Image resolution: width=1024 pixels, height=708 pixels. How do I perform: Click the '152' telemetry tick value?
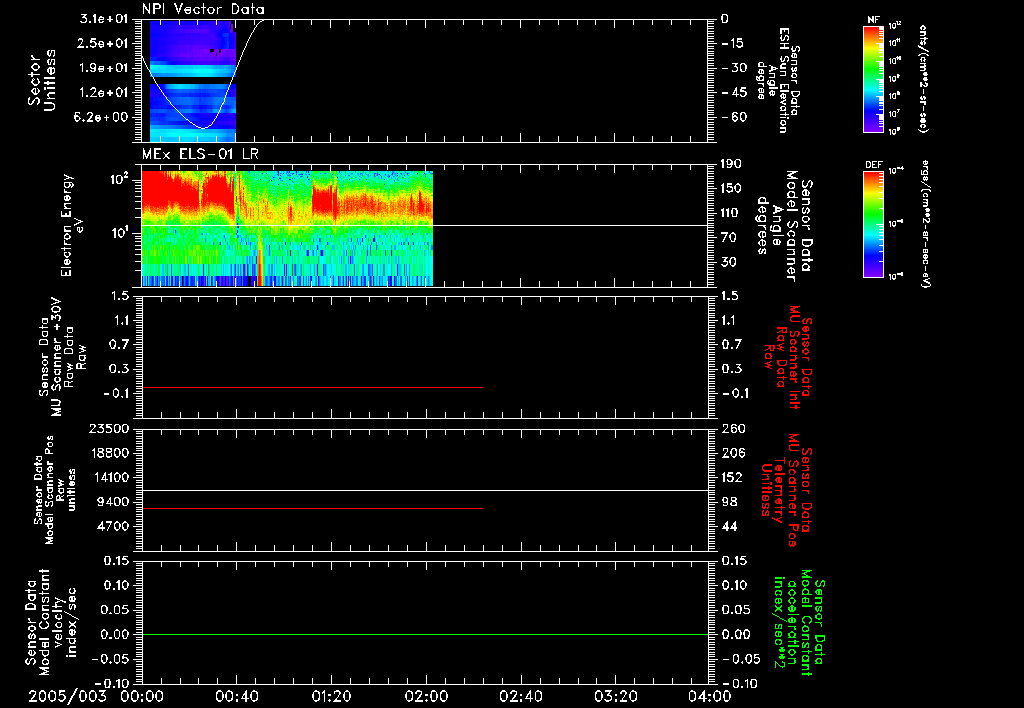pyautogui.click(x=733, y=477)
